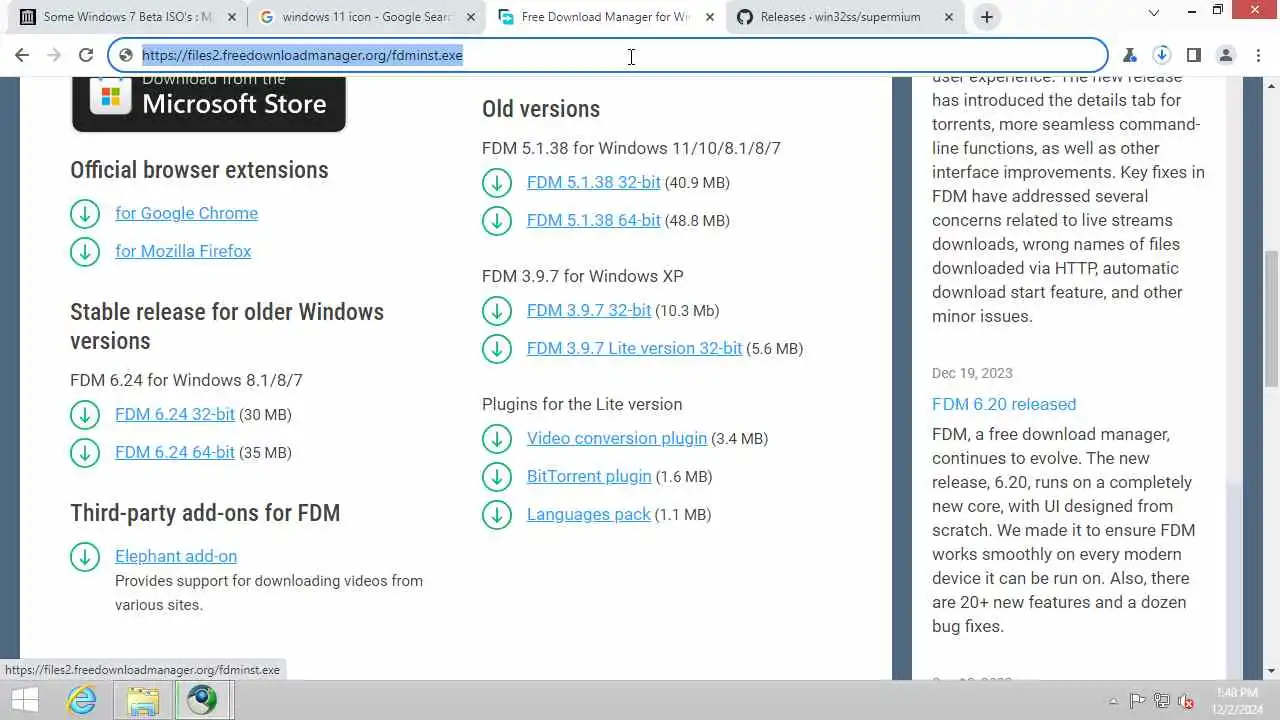Click download arrow icon beside Google Chrome extension
Viewport: 1280px width, 720px height.
click(85, 213)
